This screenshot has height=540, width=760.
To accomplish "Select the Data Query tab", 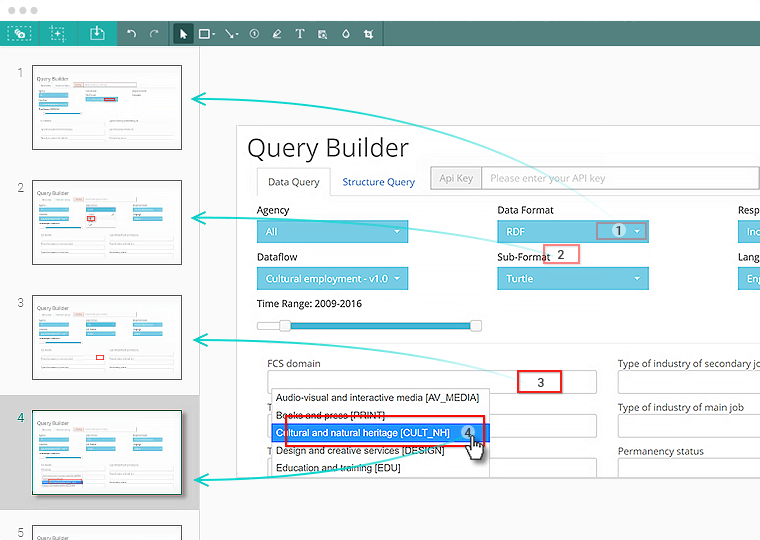I will pos(293,182).
